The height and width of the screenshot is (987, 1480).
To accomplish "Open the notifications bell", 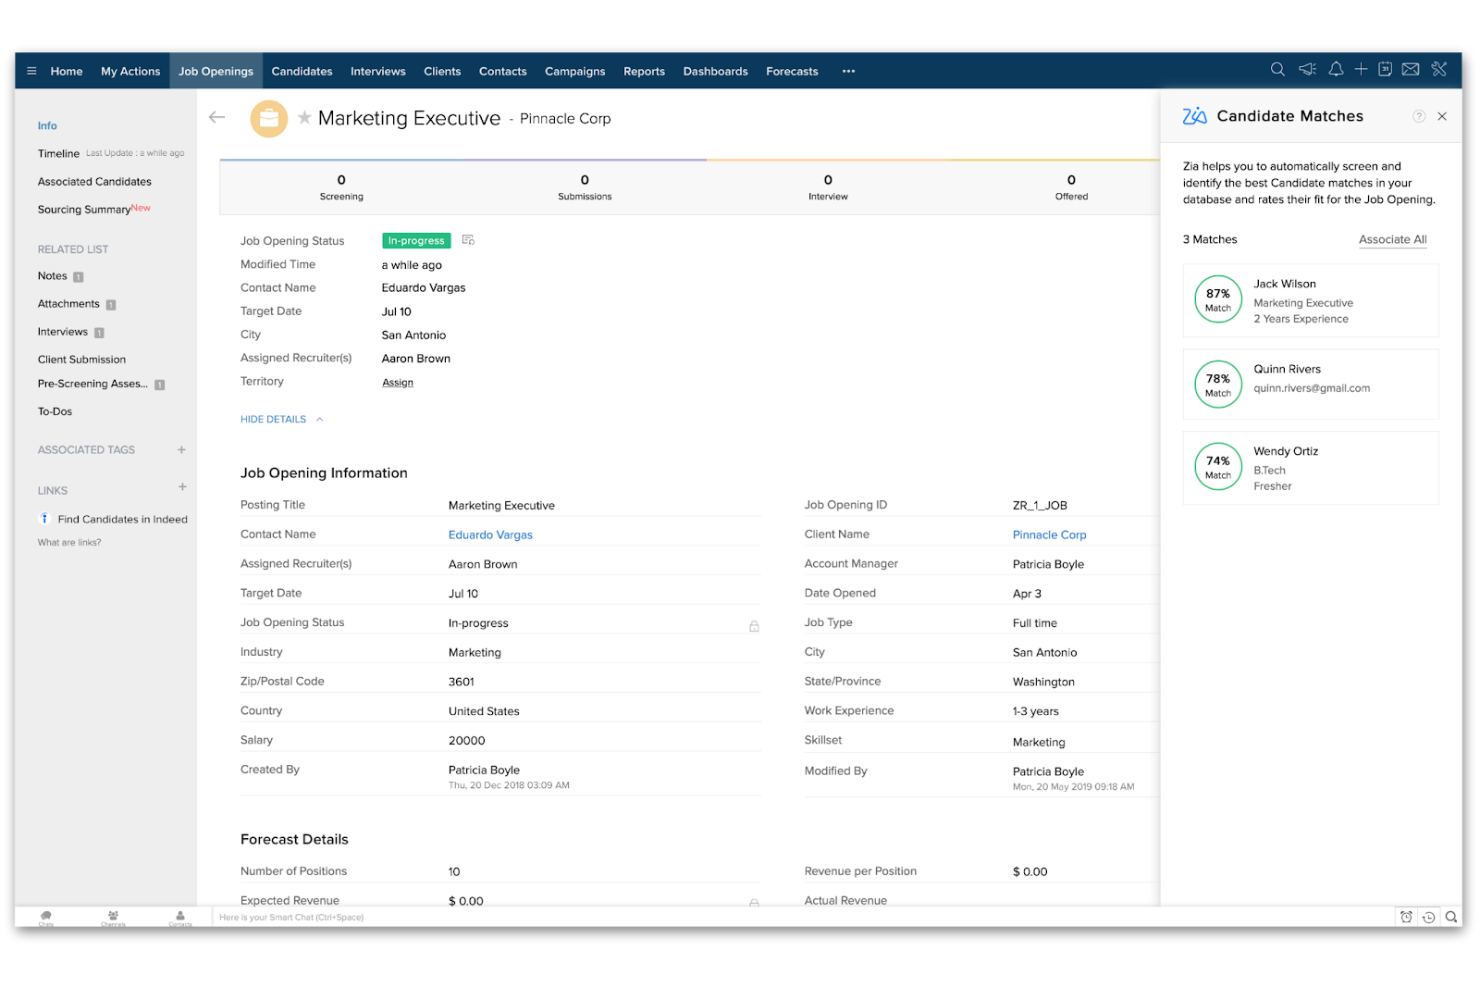I will click(1335, 70).
